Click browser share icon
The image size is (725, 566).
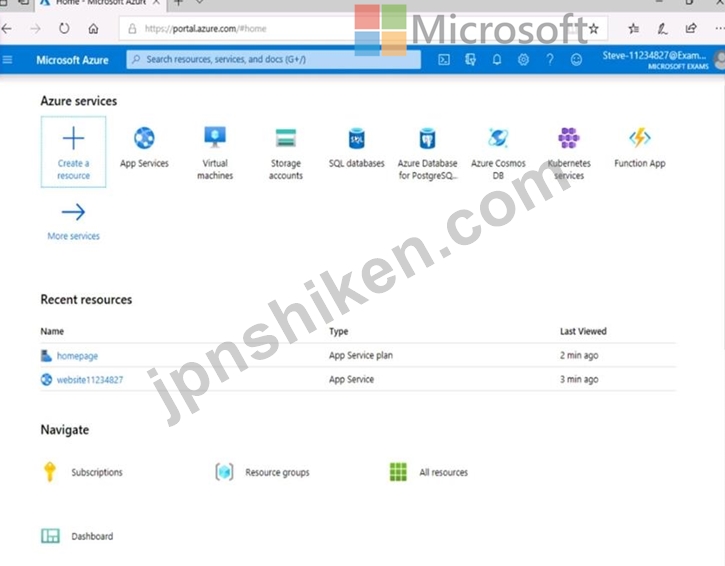pyautogui.click(x=691, y=29)
